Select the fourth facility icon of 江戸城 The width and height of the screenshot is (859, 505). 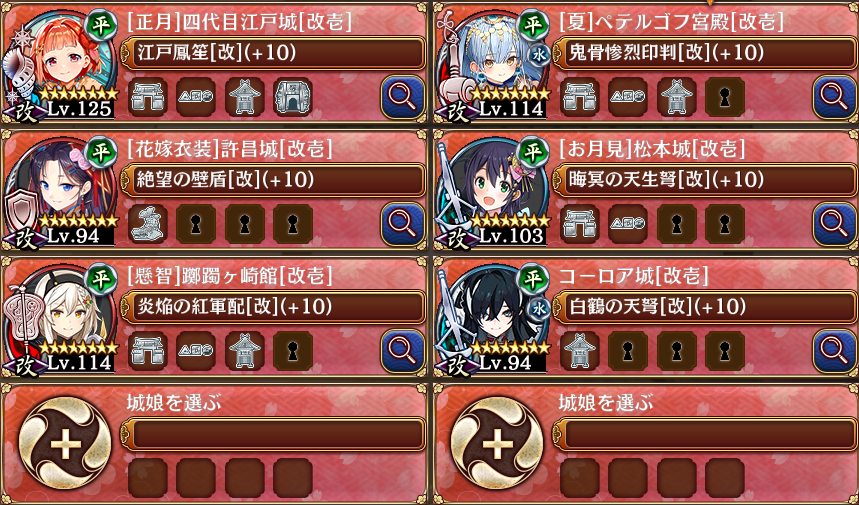point(293,97)
